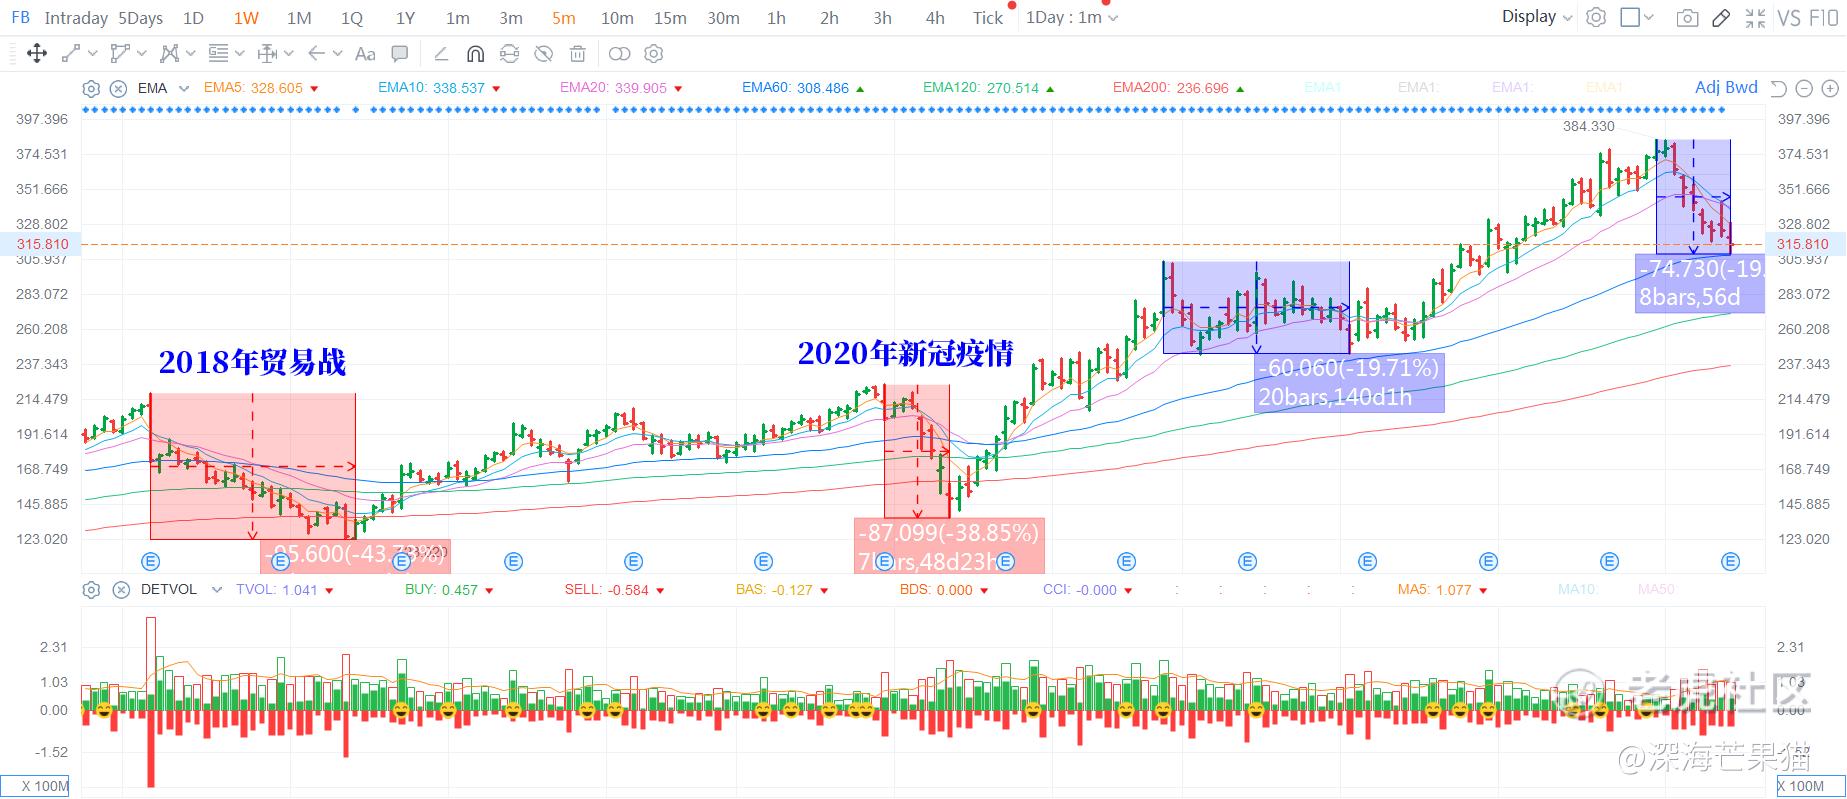Select the 5m timeframe
The width and height of the screenshot is (1847, 799).
tap(564, 18)
